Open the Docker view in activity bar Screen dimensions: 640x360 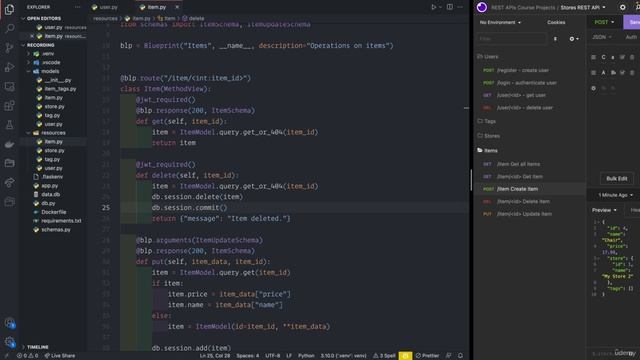[x=9, y=144]
